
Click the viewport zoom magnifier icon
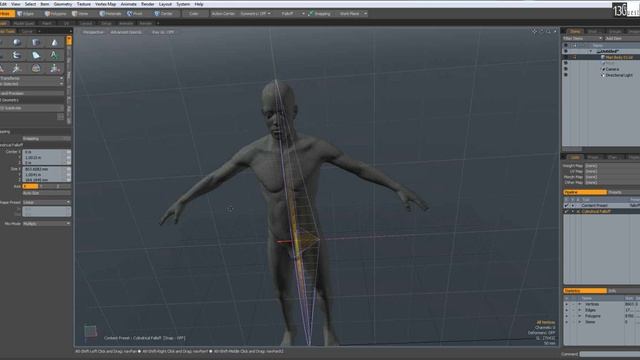[548, 31]
